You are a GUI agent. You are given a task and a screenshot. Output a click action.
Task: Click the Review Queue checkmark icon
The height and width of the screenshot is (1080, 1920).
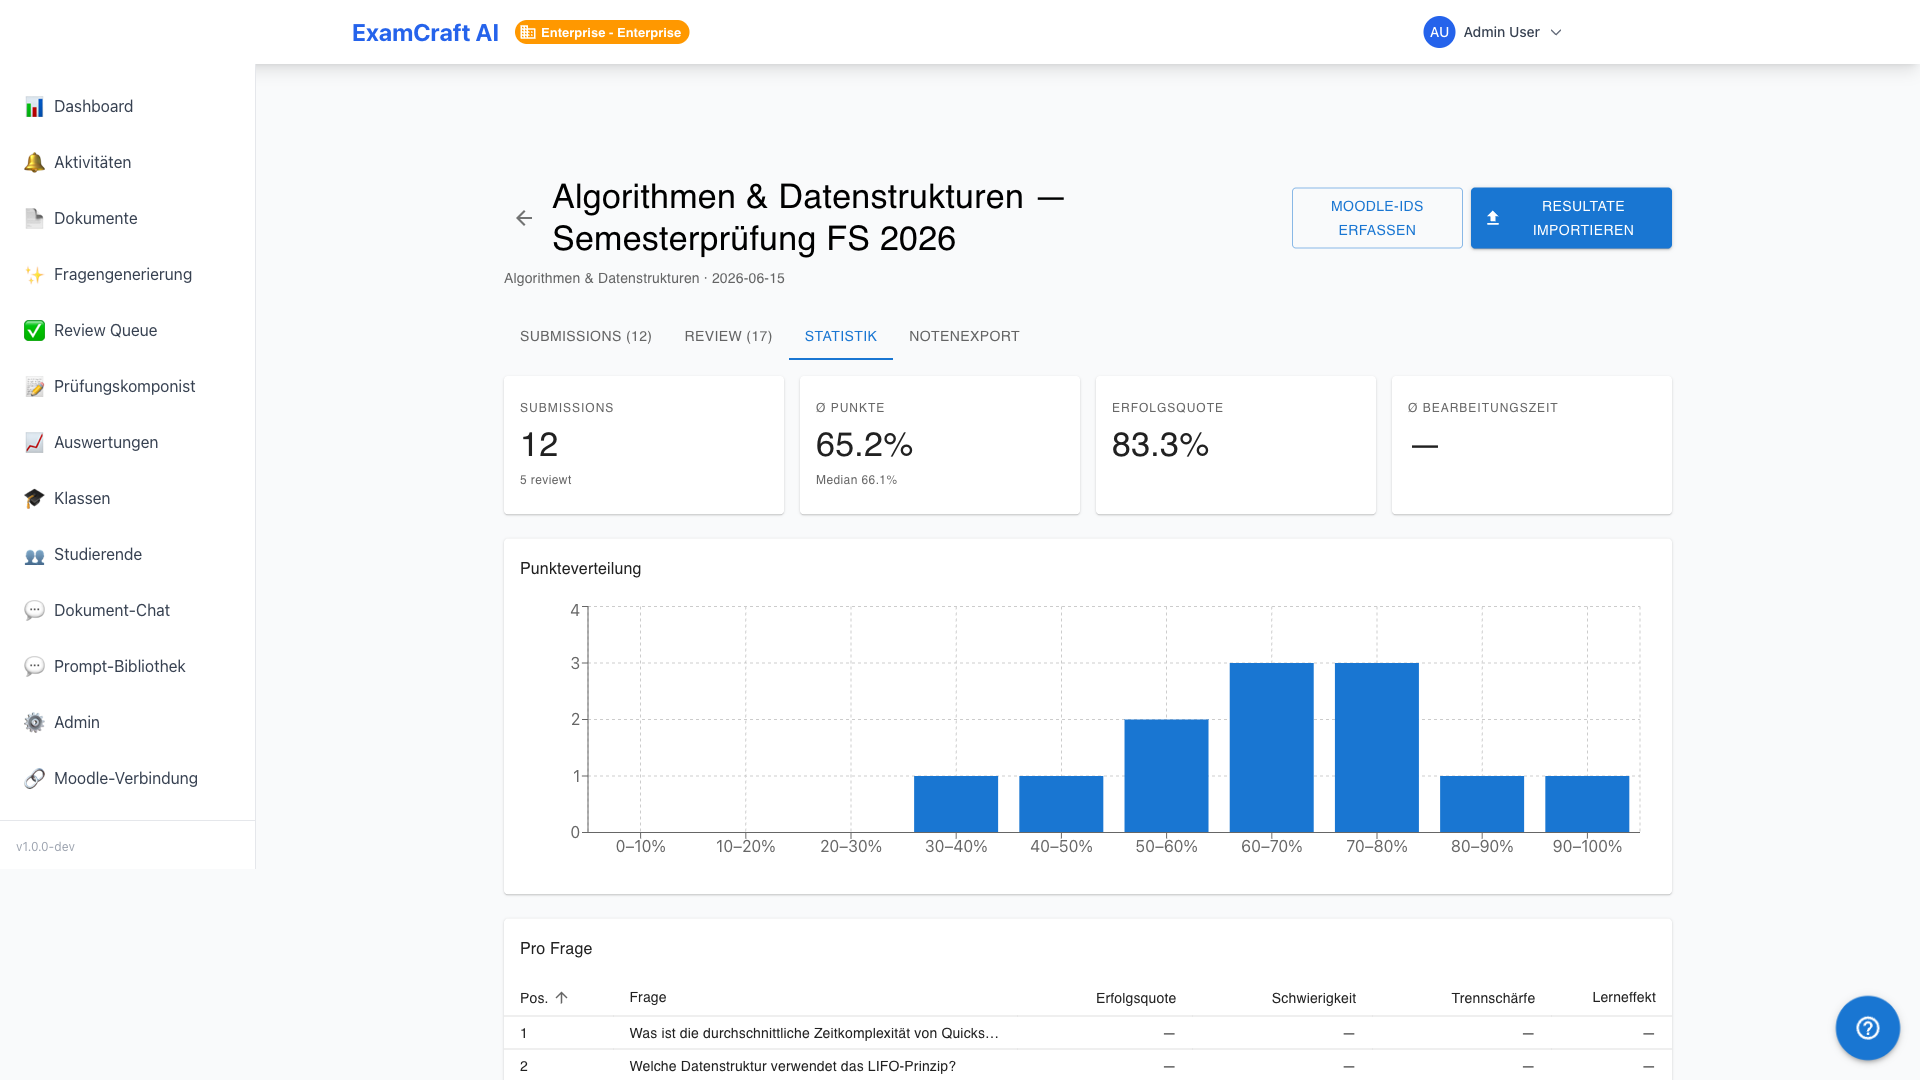(x=34, y=331)
